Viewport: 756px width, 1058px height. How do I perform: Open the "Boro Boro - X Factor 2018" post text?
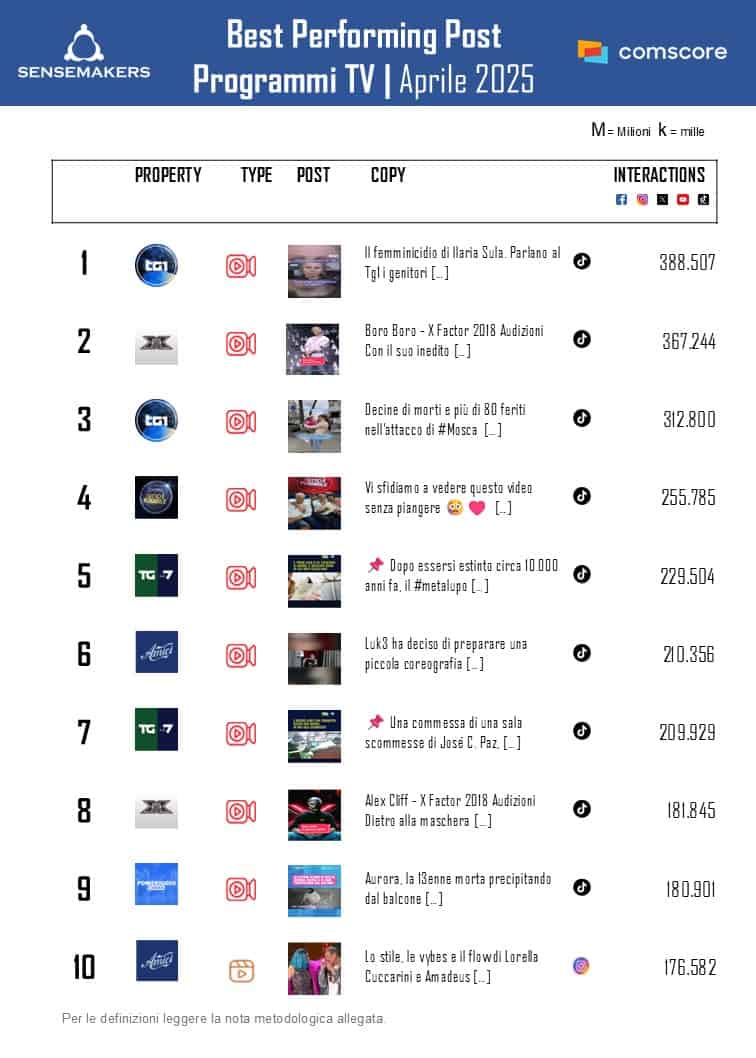455,340
